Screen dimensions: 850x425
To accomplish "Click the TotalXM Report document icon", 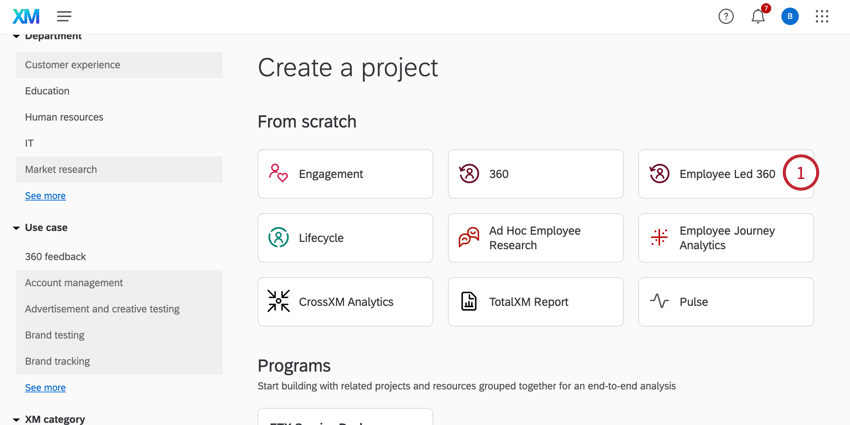I will coord(469,301).
